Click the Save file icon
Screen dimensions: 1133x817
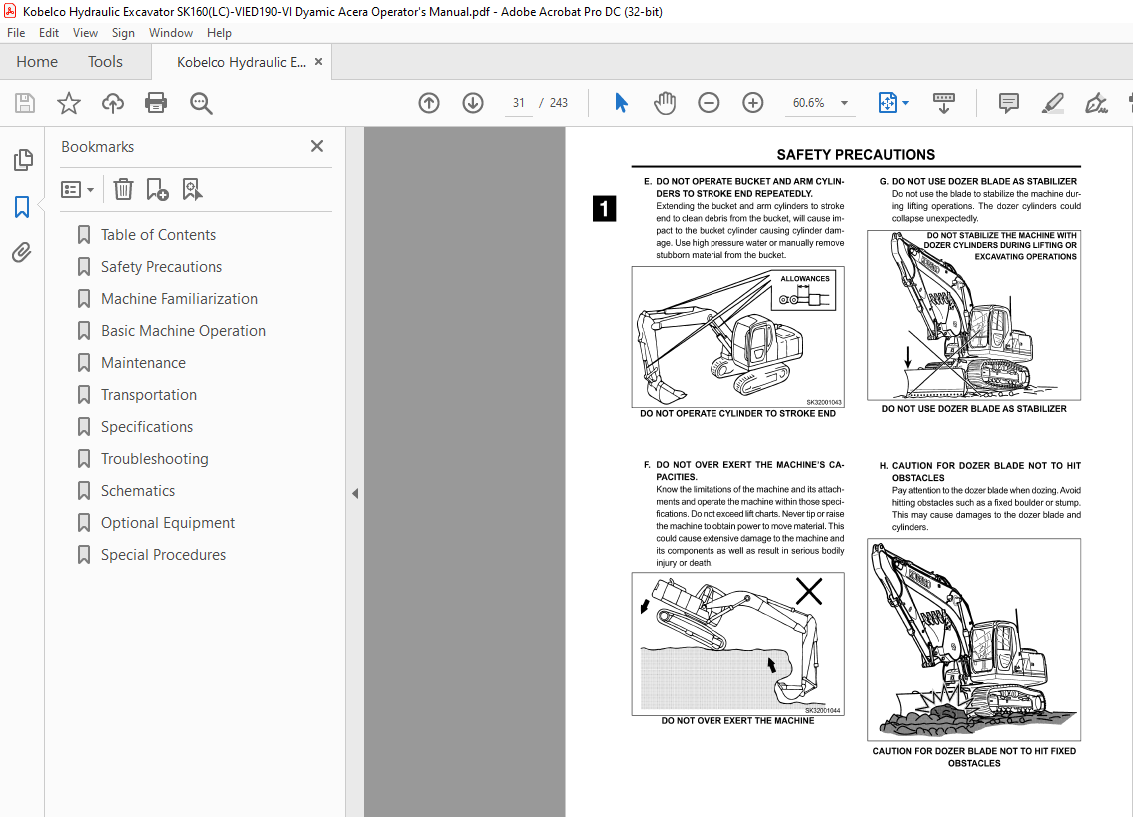[x=25, y=103]
